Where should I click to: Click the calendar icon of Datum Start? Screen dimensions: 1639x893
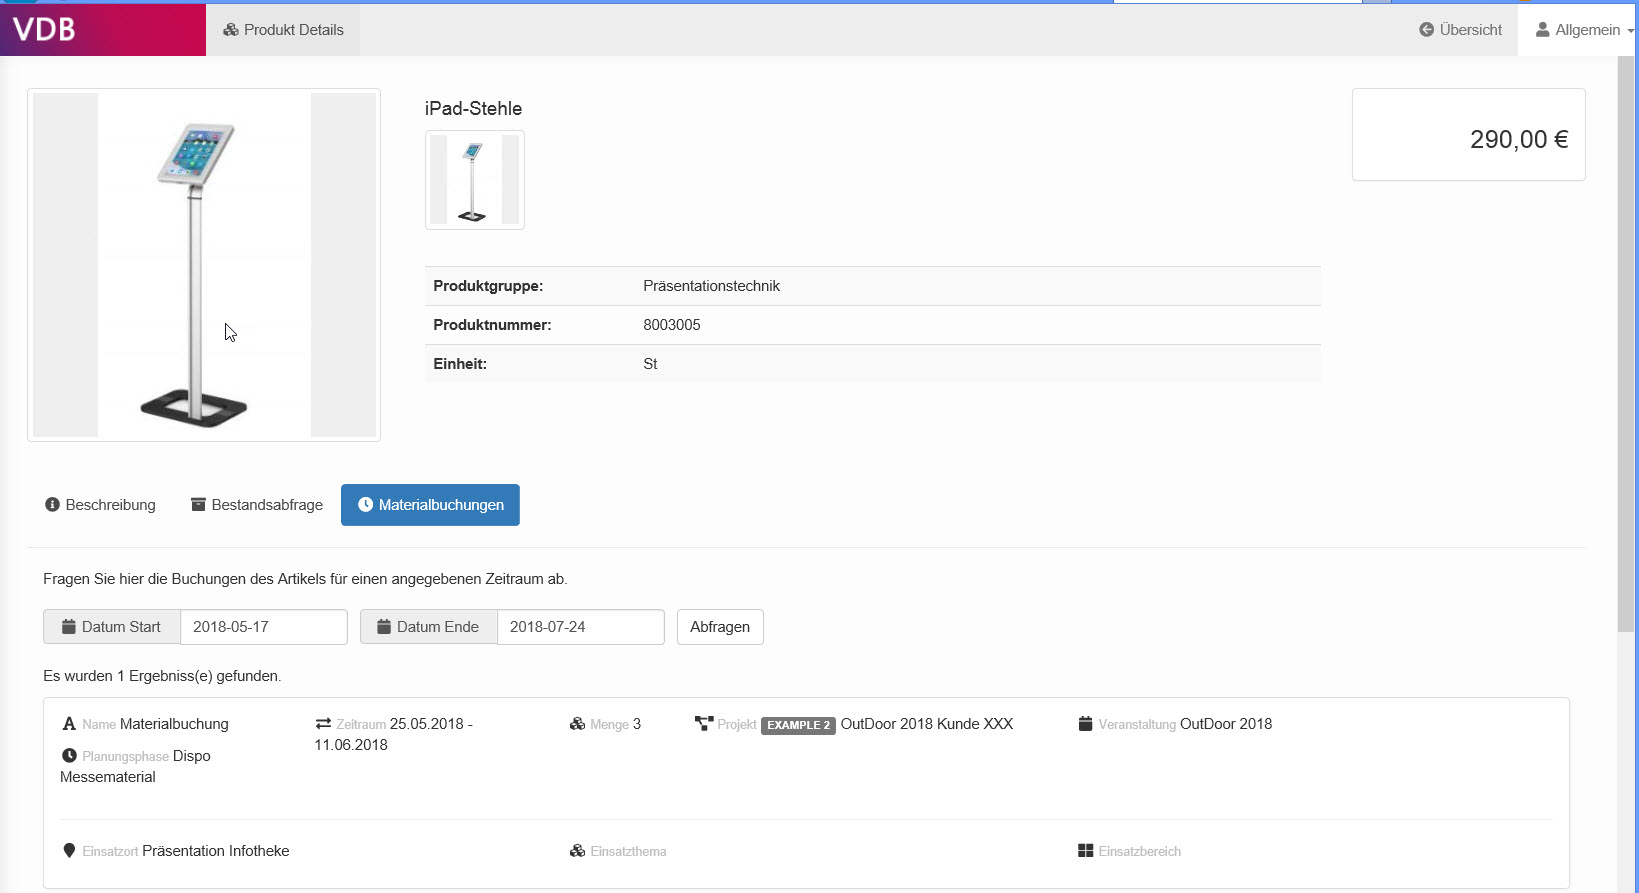[x=69, y=627]
